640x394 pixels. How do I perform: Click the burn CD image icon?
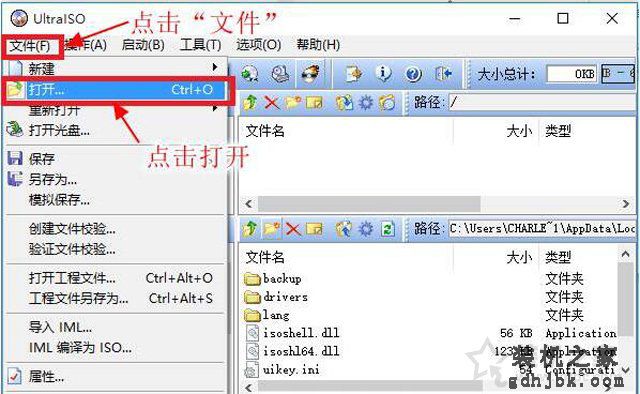(x=311, y=74)
